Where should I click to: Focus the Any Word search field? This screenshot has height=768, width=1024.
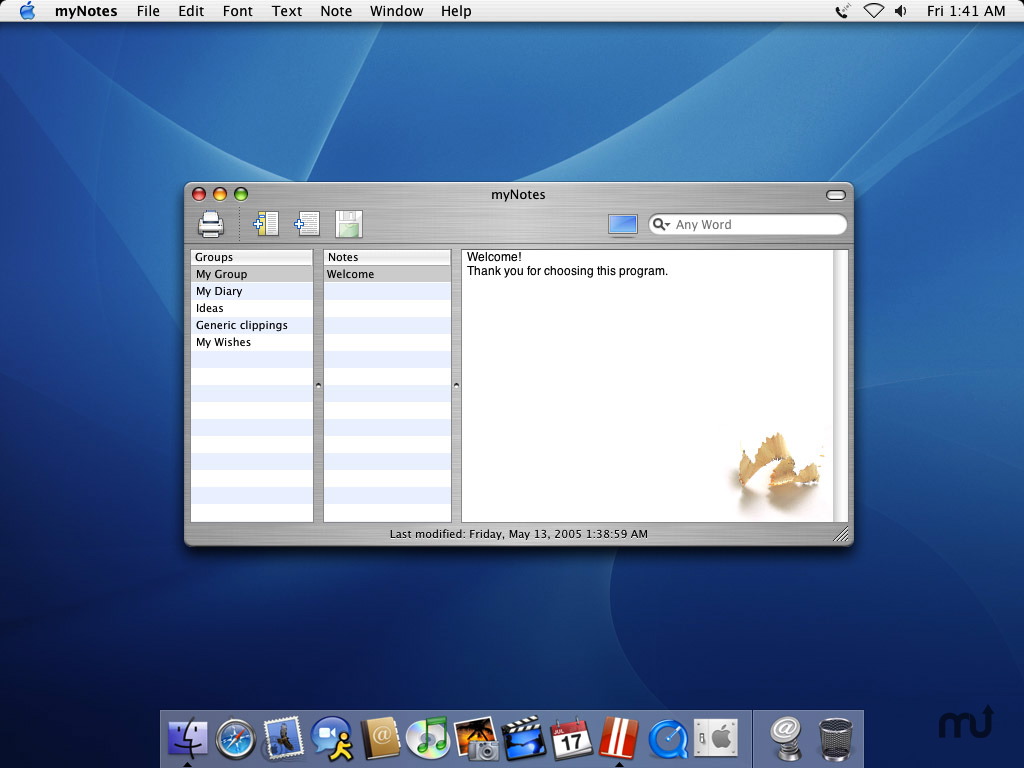747,225
